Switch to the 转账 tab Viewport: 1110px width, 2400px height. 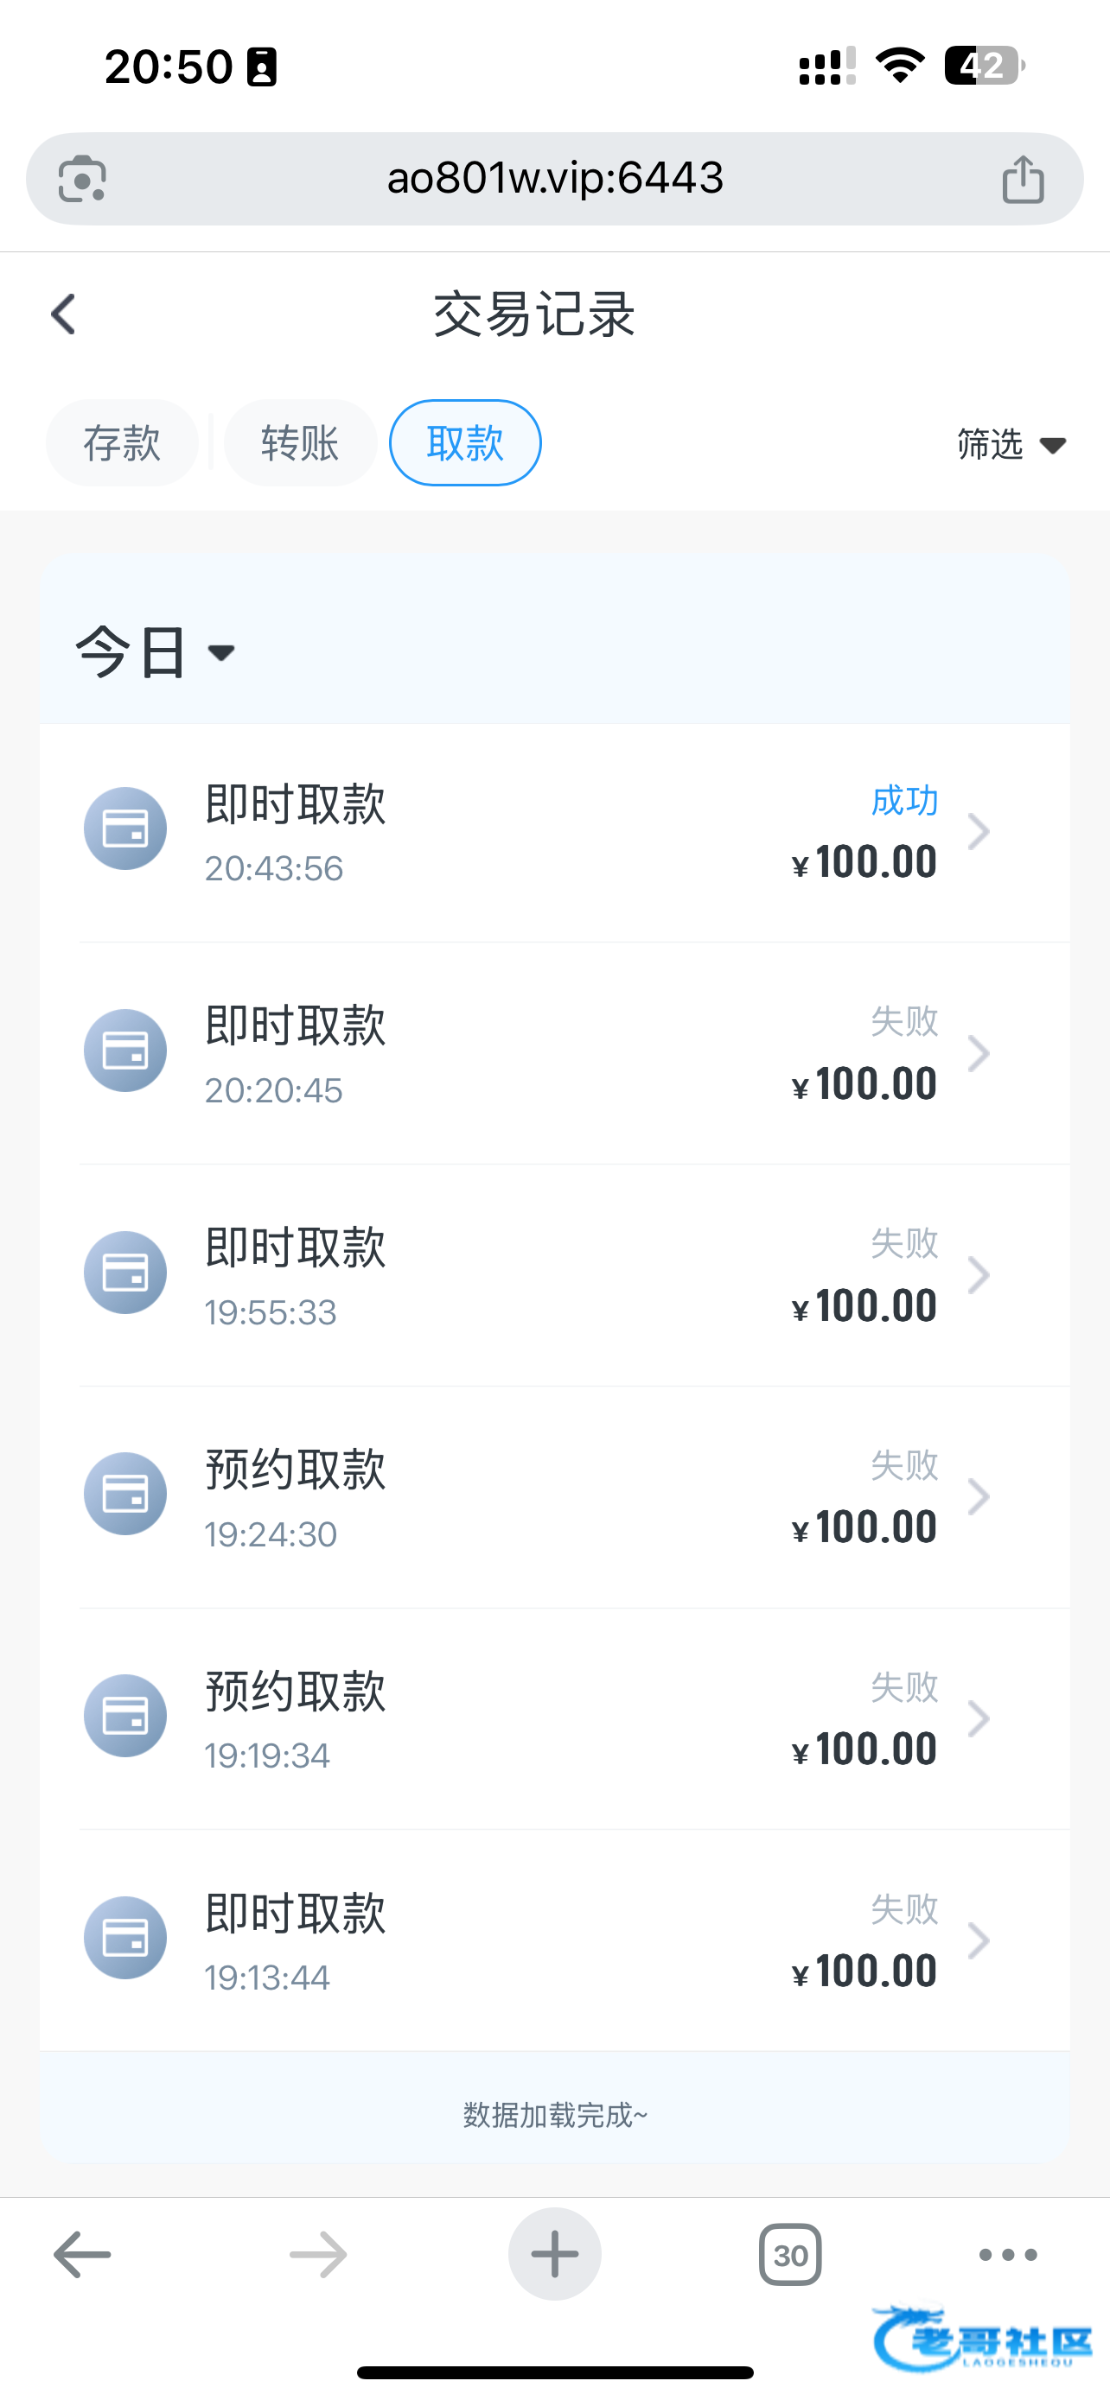click(x=300, y=443)
